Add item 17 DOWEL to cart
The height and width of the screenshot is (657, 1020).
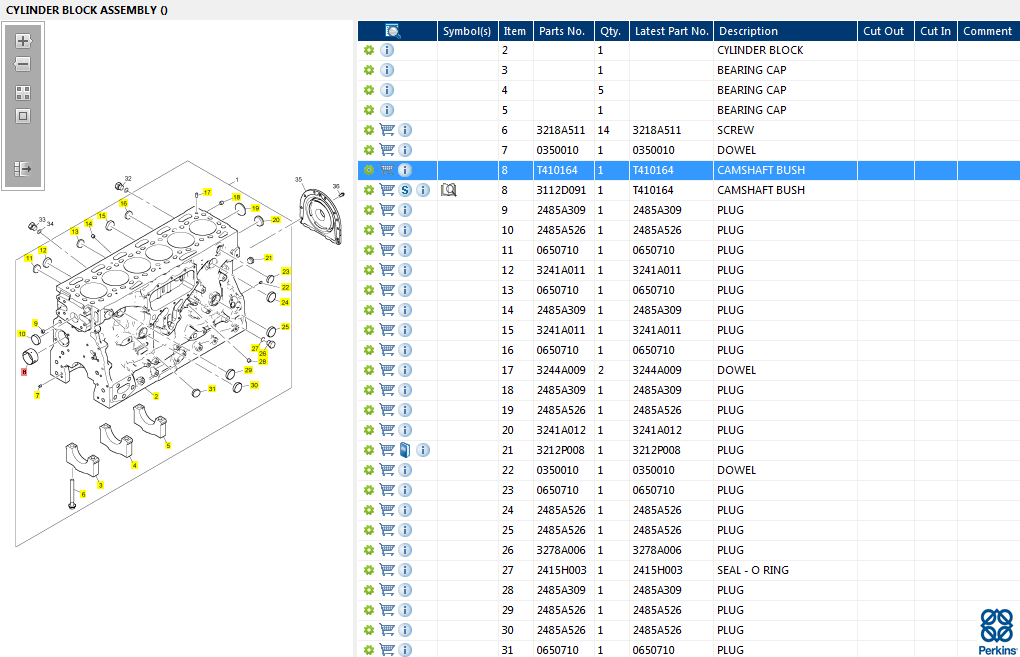(387, 370)
